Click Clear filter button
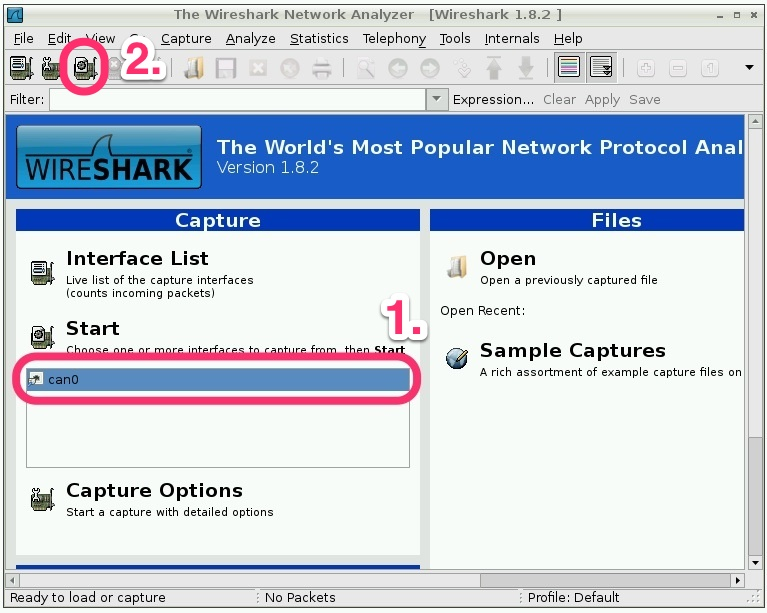This screenshot has height=613, width=767. 559,99
